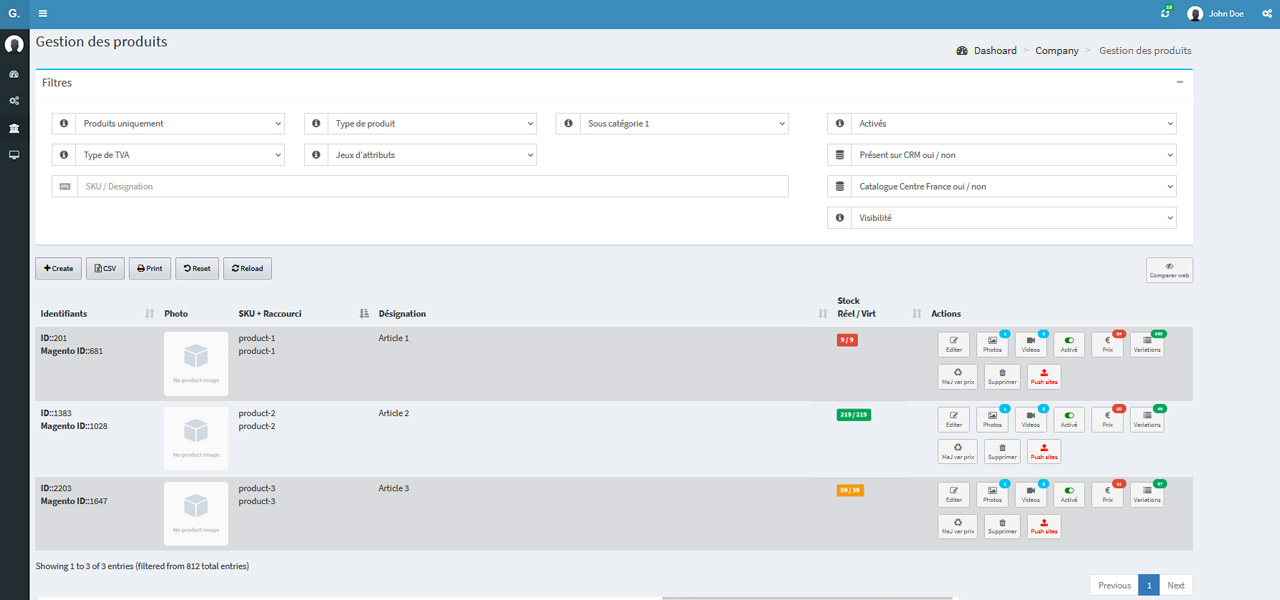Toggle the Activé switch for Article 1
The height and width of the screenshot is (600, 1280).
pos(1069,345)
